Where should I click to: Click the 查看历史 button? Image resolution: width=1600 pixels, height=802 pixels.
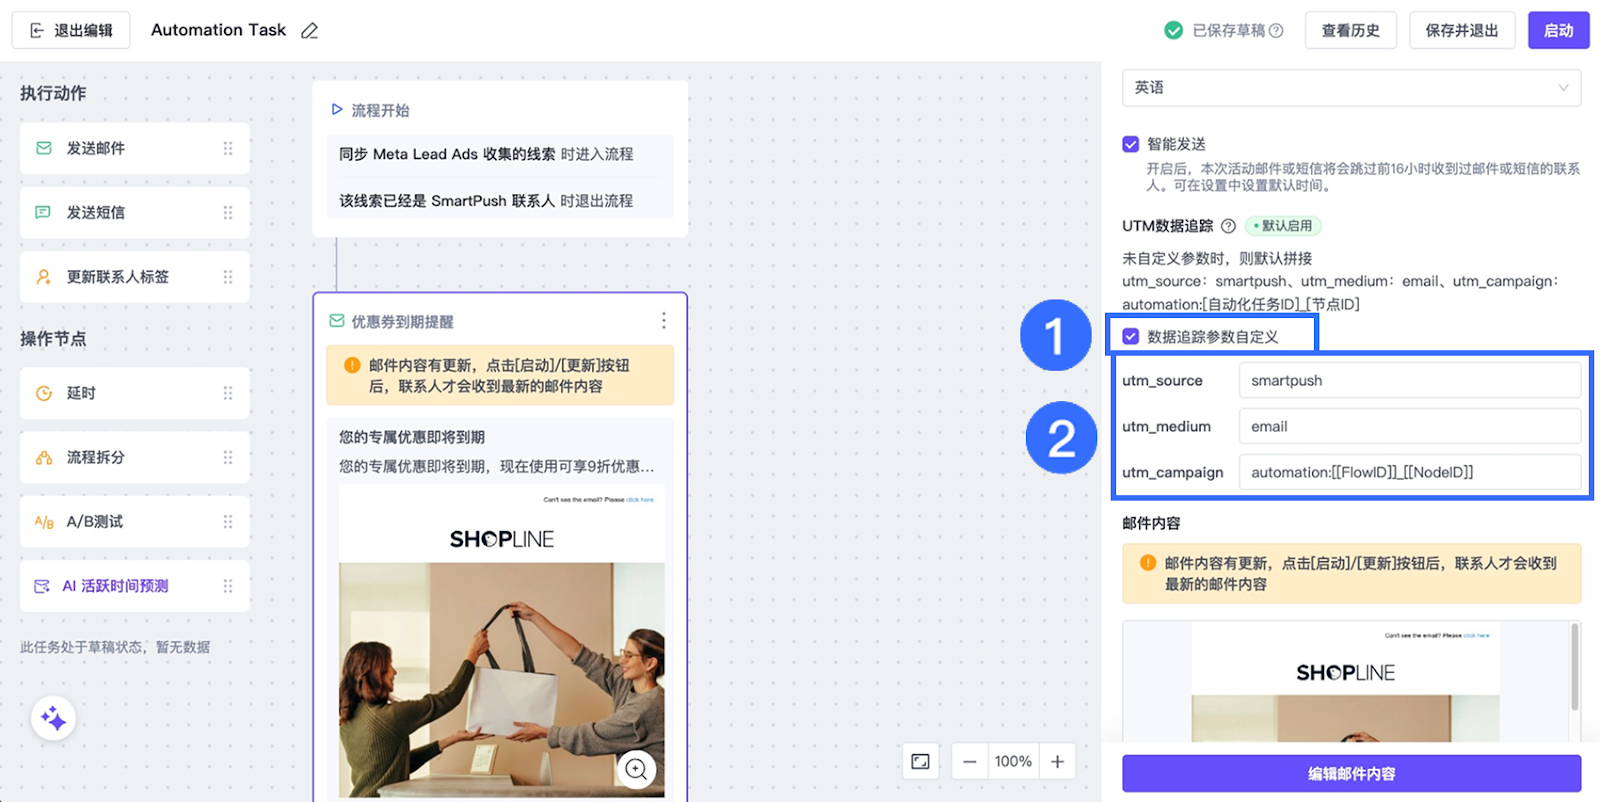(1350, 31)
